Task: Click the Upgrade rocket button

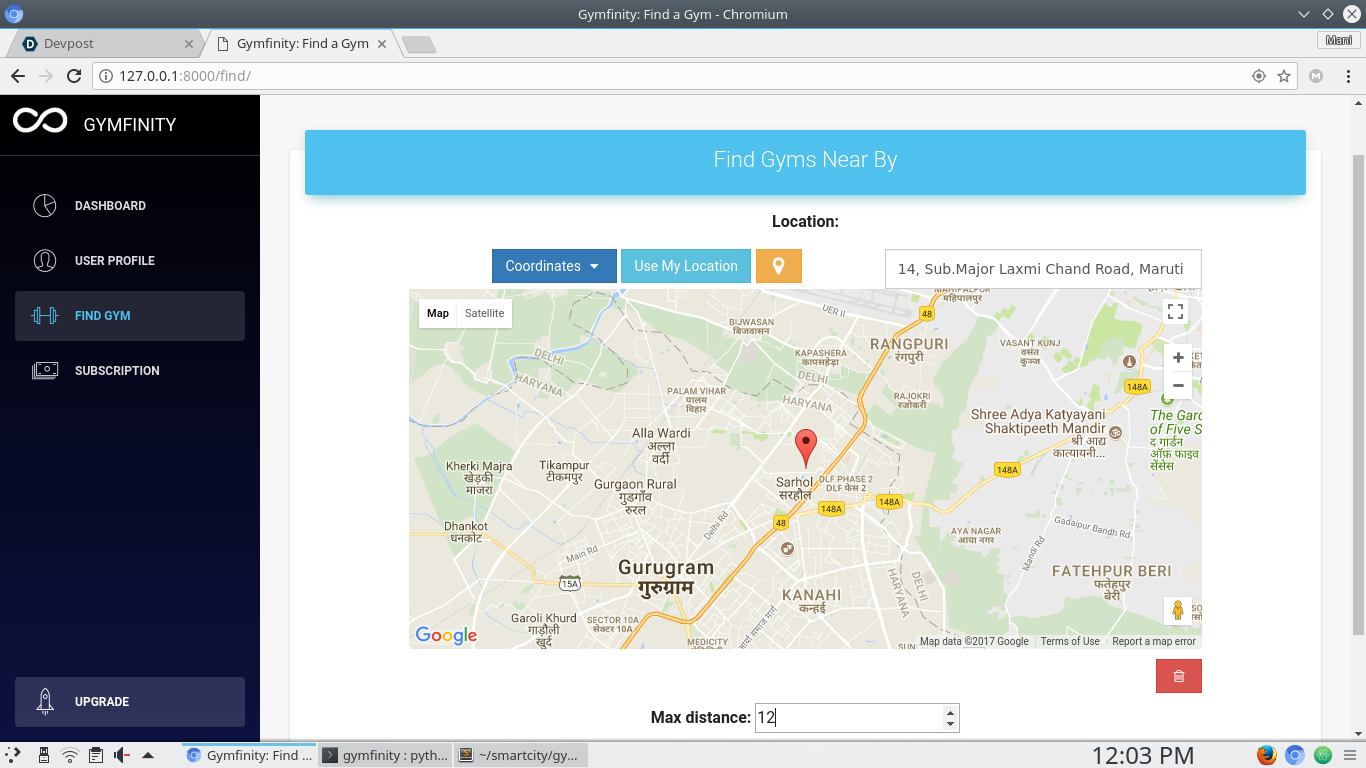Action: coord(130,702)
